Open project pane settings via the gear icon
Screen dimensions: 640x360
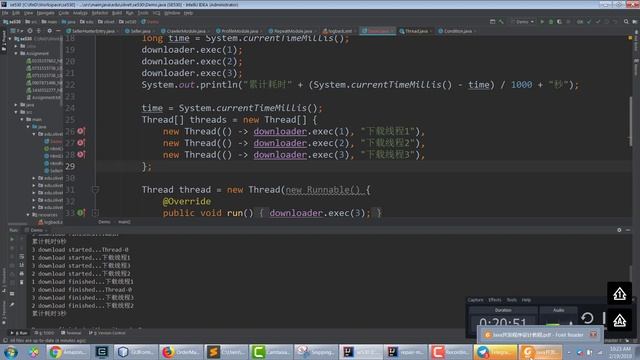[49, 31]
